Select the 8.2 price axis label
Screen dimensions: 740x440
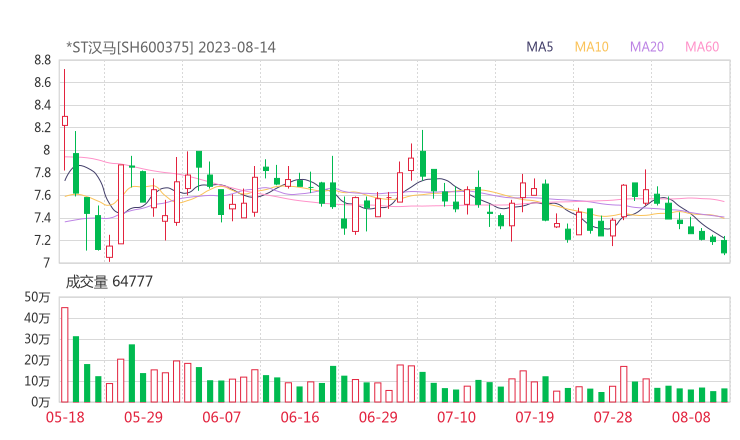pos(42,127)
